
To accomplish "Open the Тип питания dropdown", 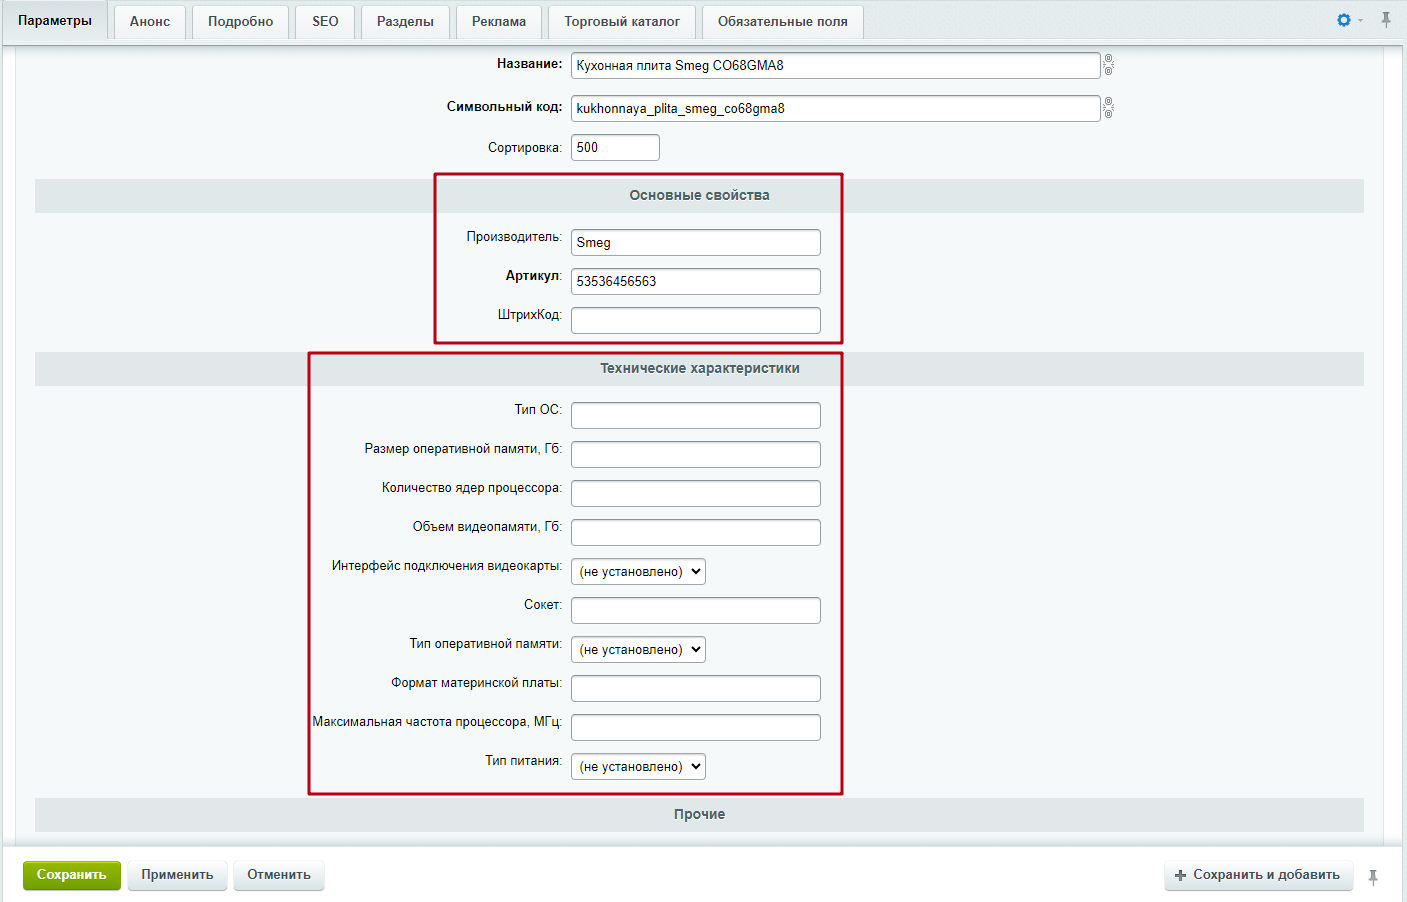I will pyautogui.click(x=638, y=767).
